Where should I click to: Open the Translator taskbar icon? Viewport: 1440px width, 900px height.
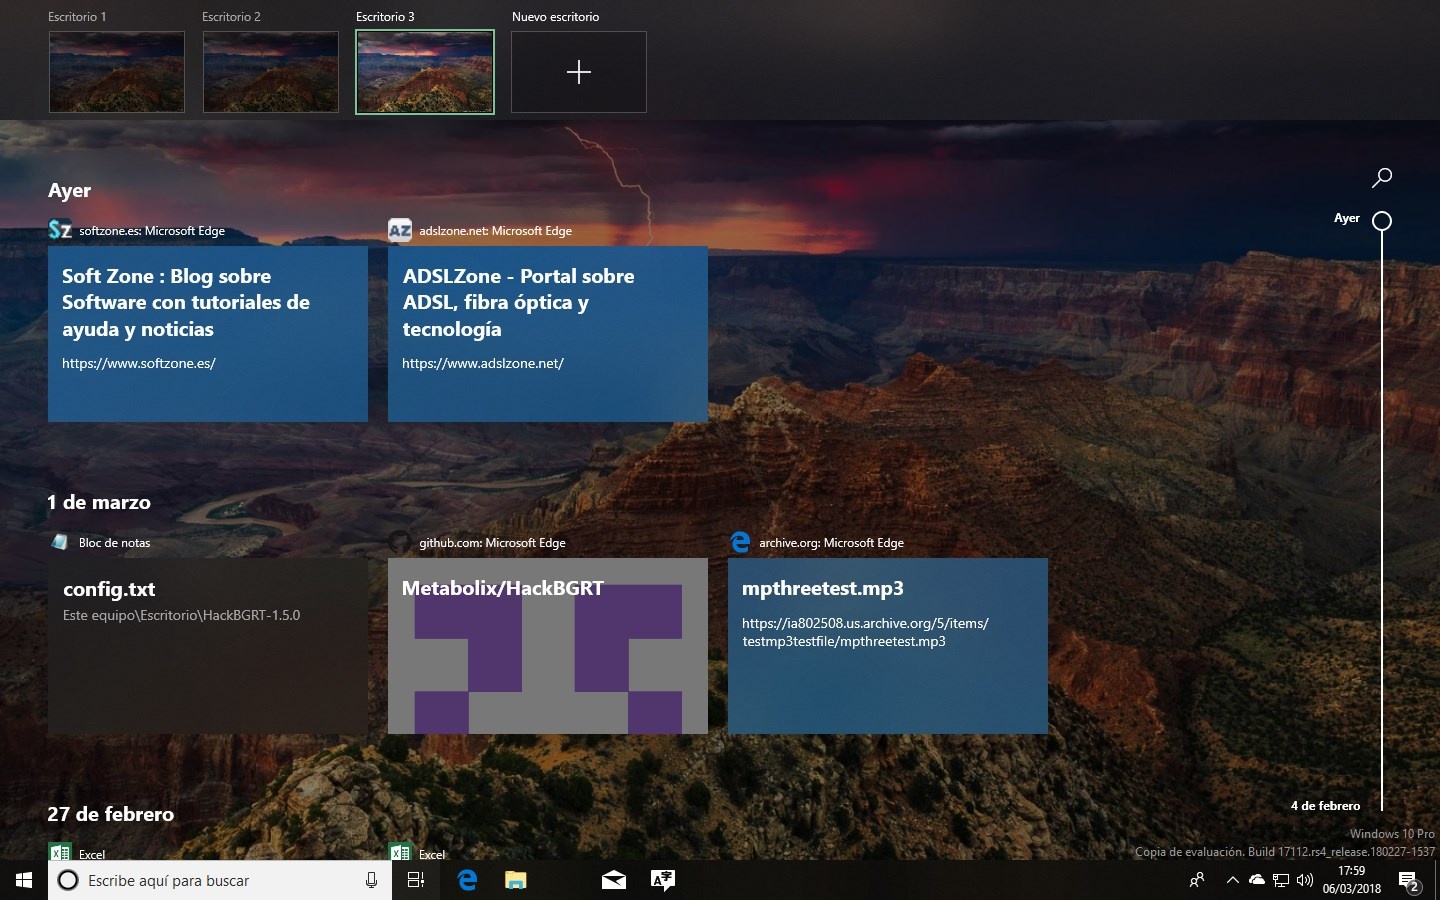tap(662, 880)
